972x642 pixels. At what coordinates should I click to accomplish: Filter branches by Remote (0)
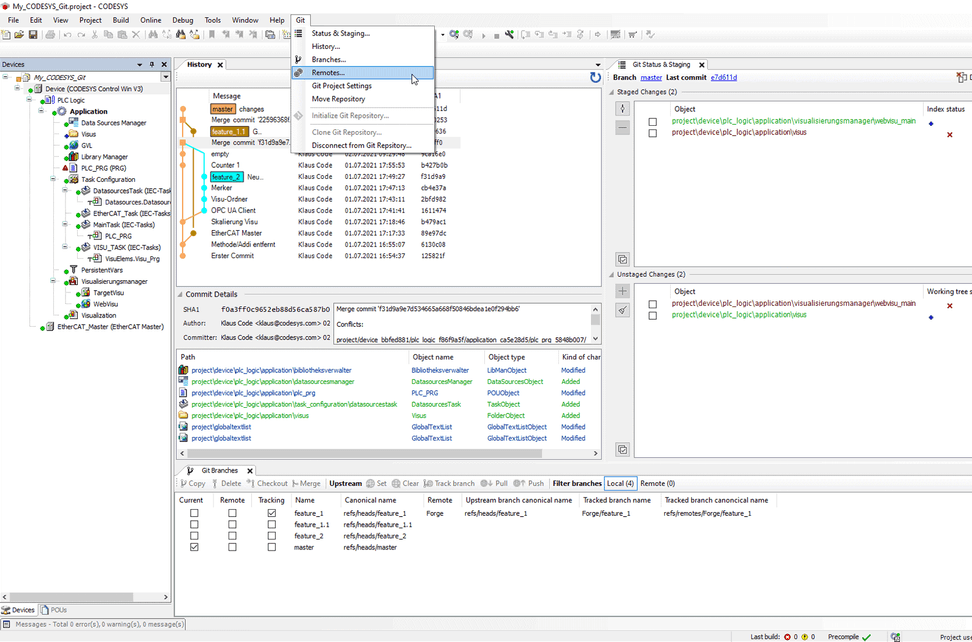[657, 483]
